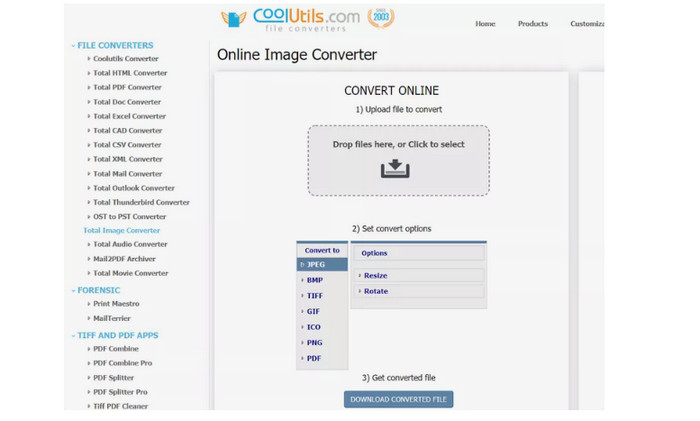Open the Total Excel Converter link
700x421 pixels.
pos(129,116)
